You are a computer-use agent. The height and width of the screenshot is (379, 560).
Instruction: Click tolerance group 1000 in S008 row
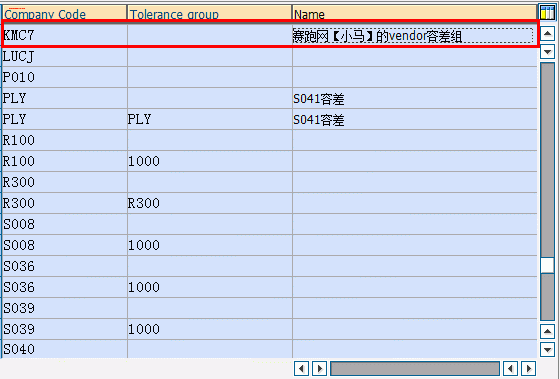point(210,245)
